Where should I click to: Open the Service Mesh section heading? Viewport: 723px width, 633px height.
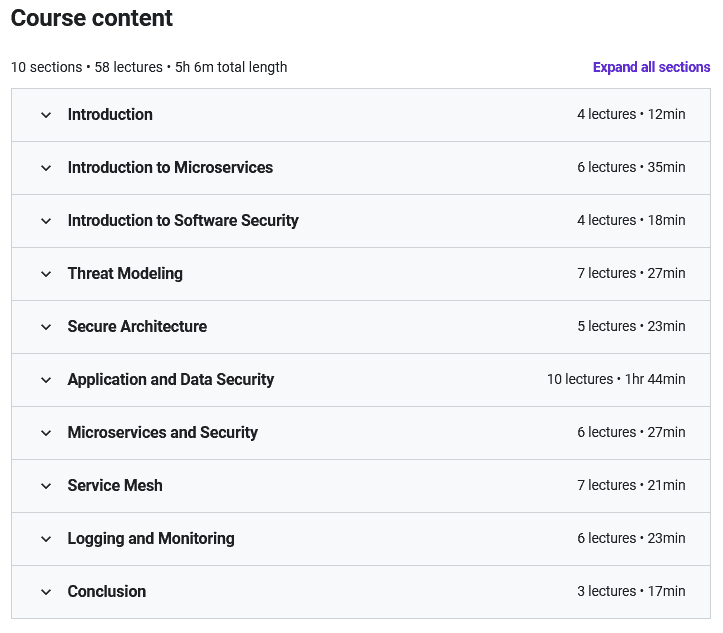[115, 485]
